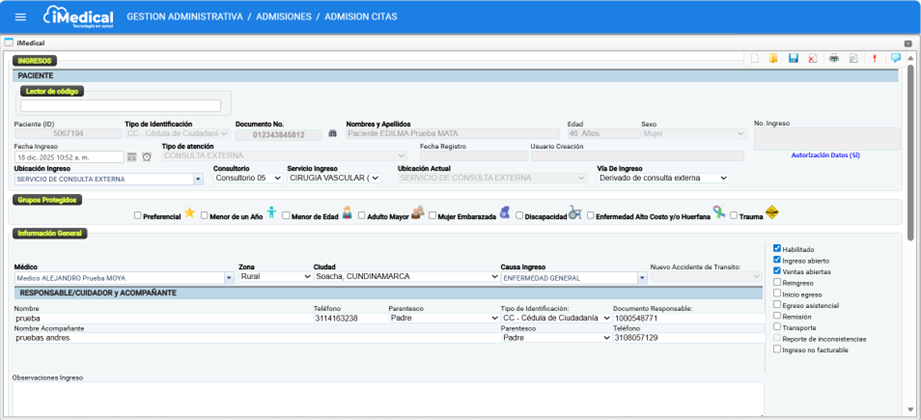Tick the Reingreso checkbox
The width and height of the screenshot is (921, 420).
[778, 282]
